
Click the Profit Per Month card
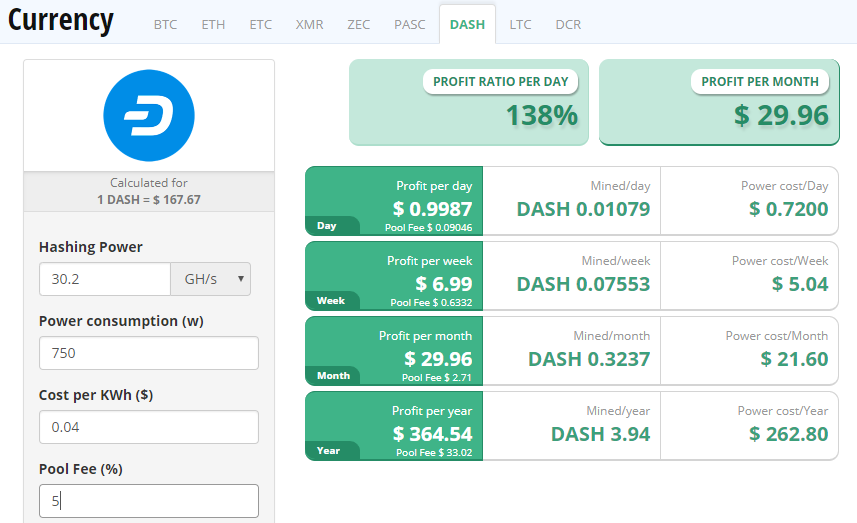click(719, 102)
